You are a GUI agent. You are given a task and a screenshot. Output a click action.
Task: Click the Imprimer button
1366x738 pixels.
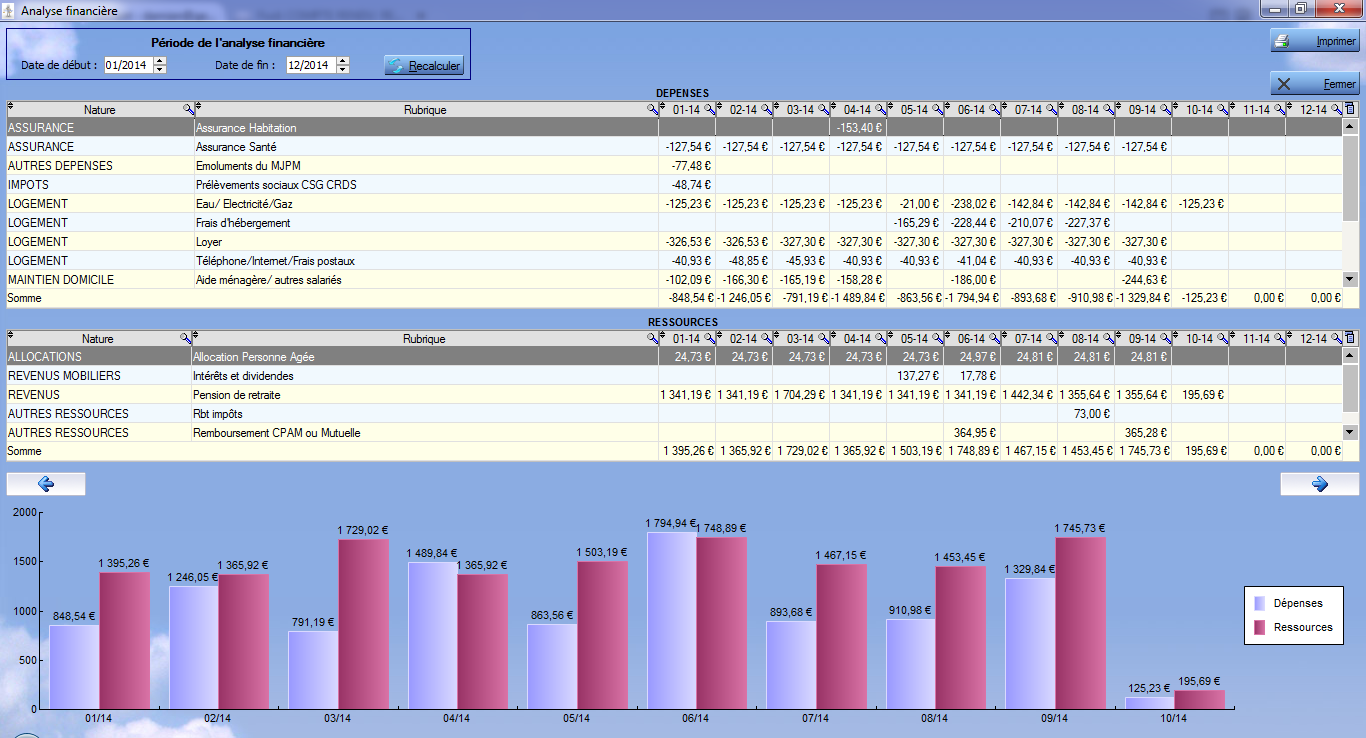pos(1314,41)
